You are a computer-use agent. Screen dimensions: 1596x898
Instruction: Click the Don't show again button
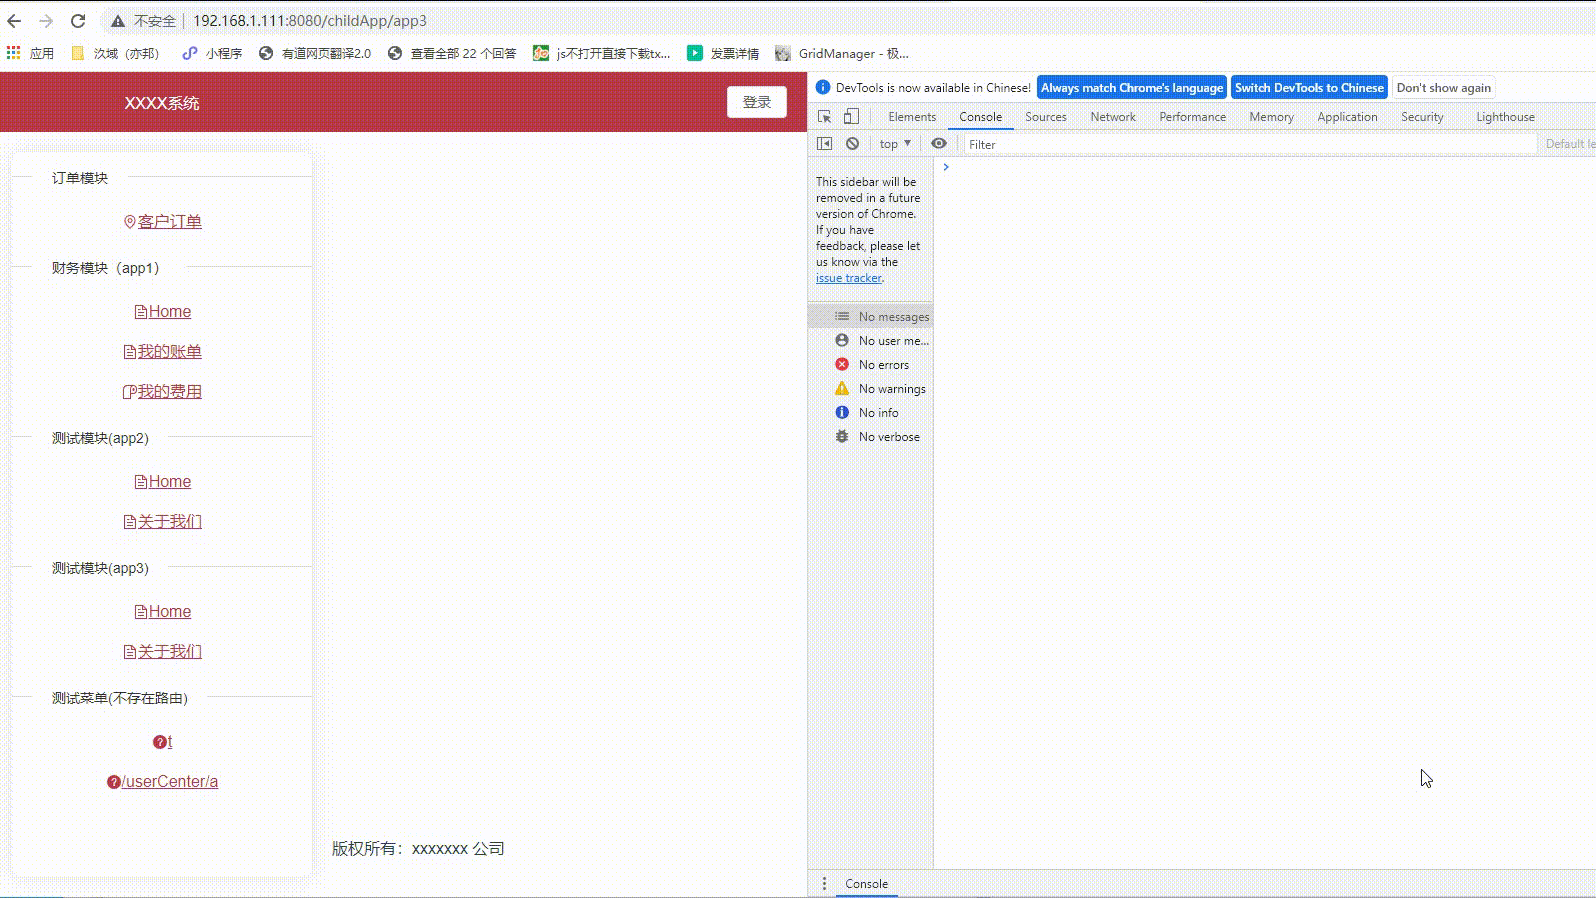click(x=1443, y=88)
